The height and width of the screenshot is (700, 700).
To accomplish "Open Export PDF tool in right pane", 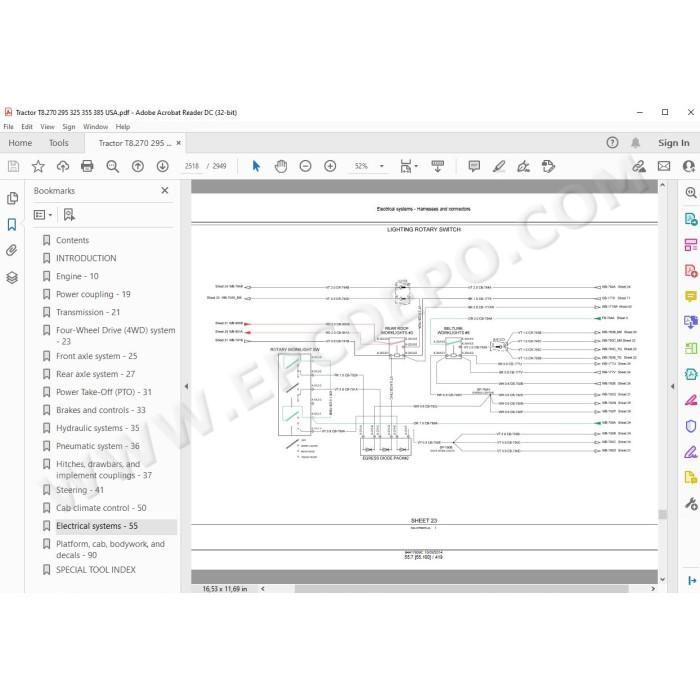I will tap(691, 219).
